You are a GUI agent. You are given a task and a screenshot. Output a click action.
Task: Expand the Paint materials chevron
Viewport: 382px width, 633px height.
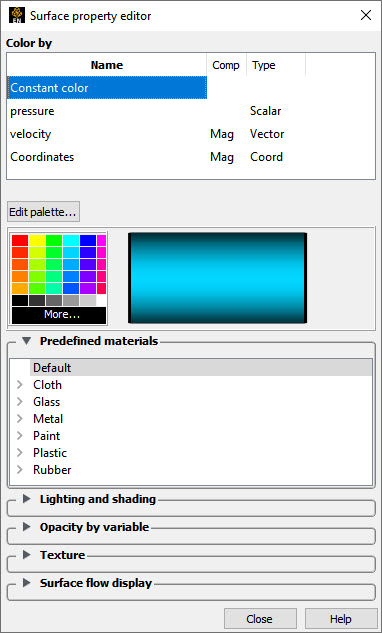[20, 436]
